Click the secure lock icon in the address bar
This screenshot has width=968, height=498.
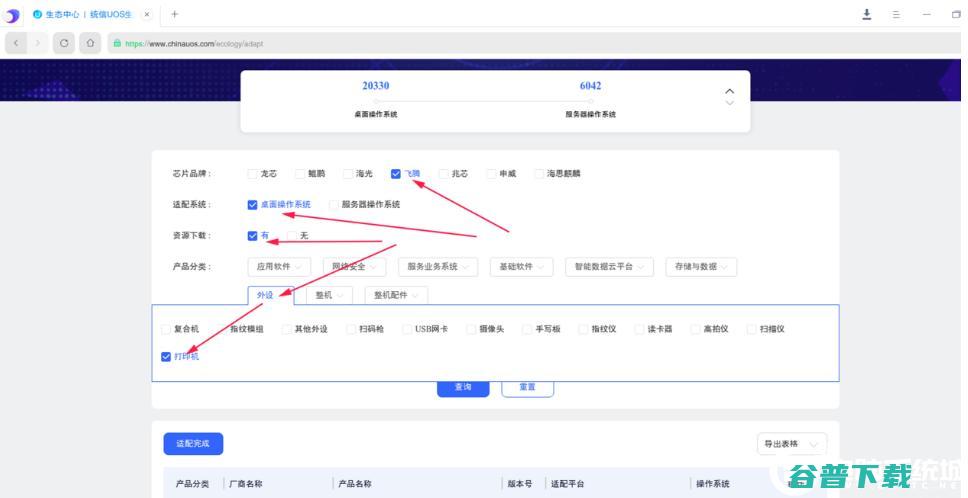click(x=117, y=43)
